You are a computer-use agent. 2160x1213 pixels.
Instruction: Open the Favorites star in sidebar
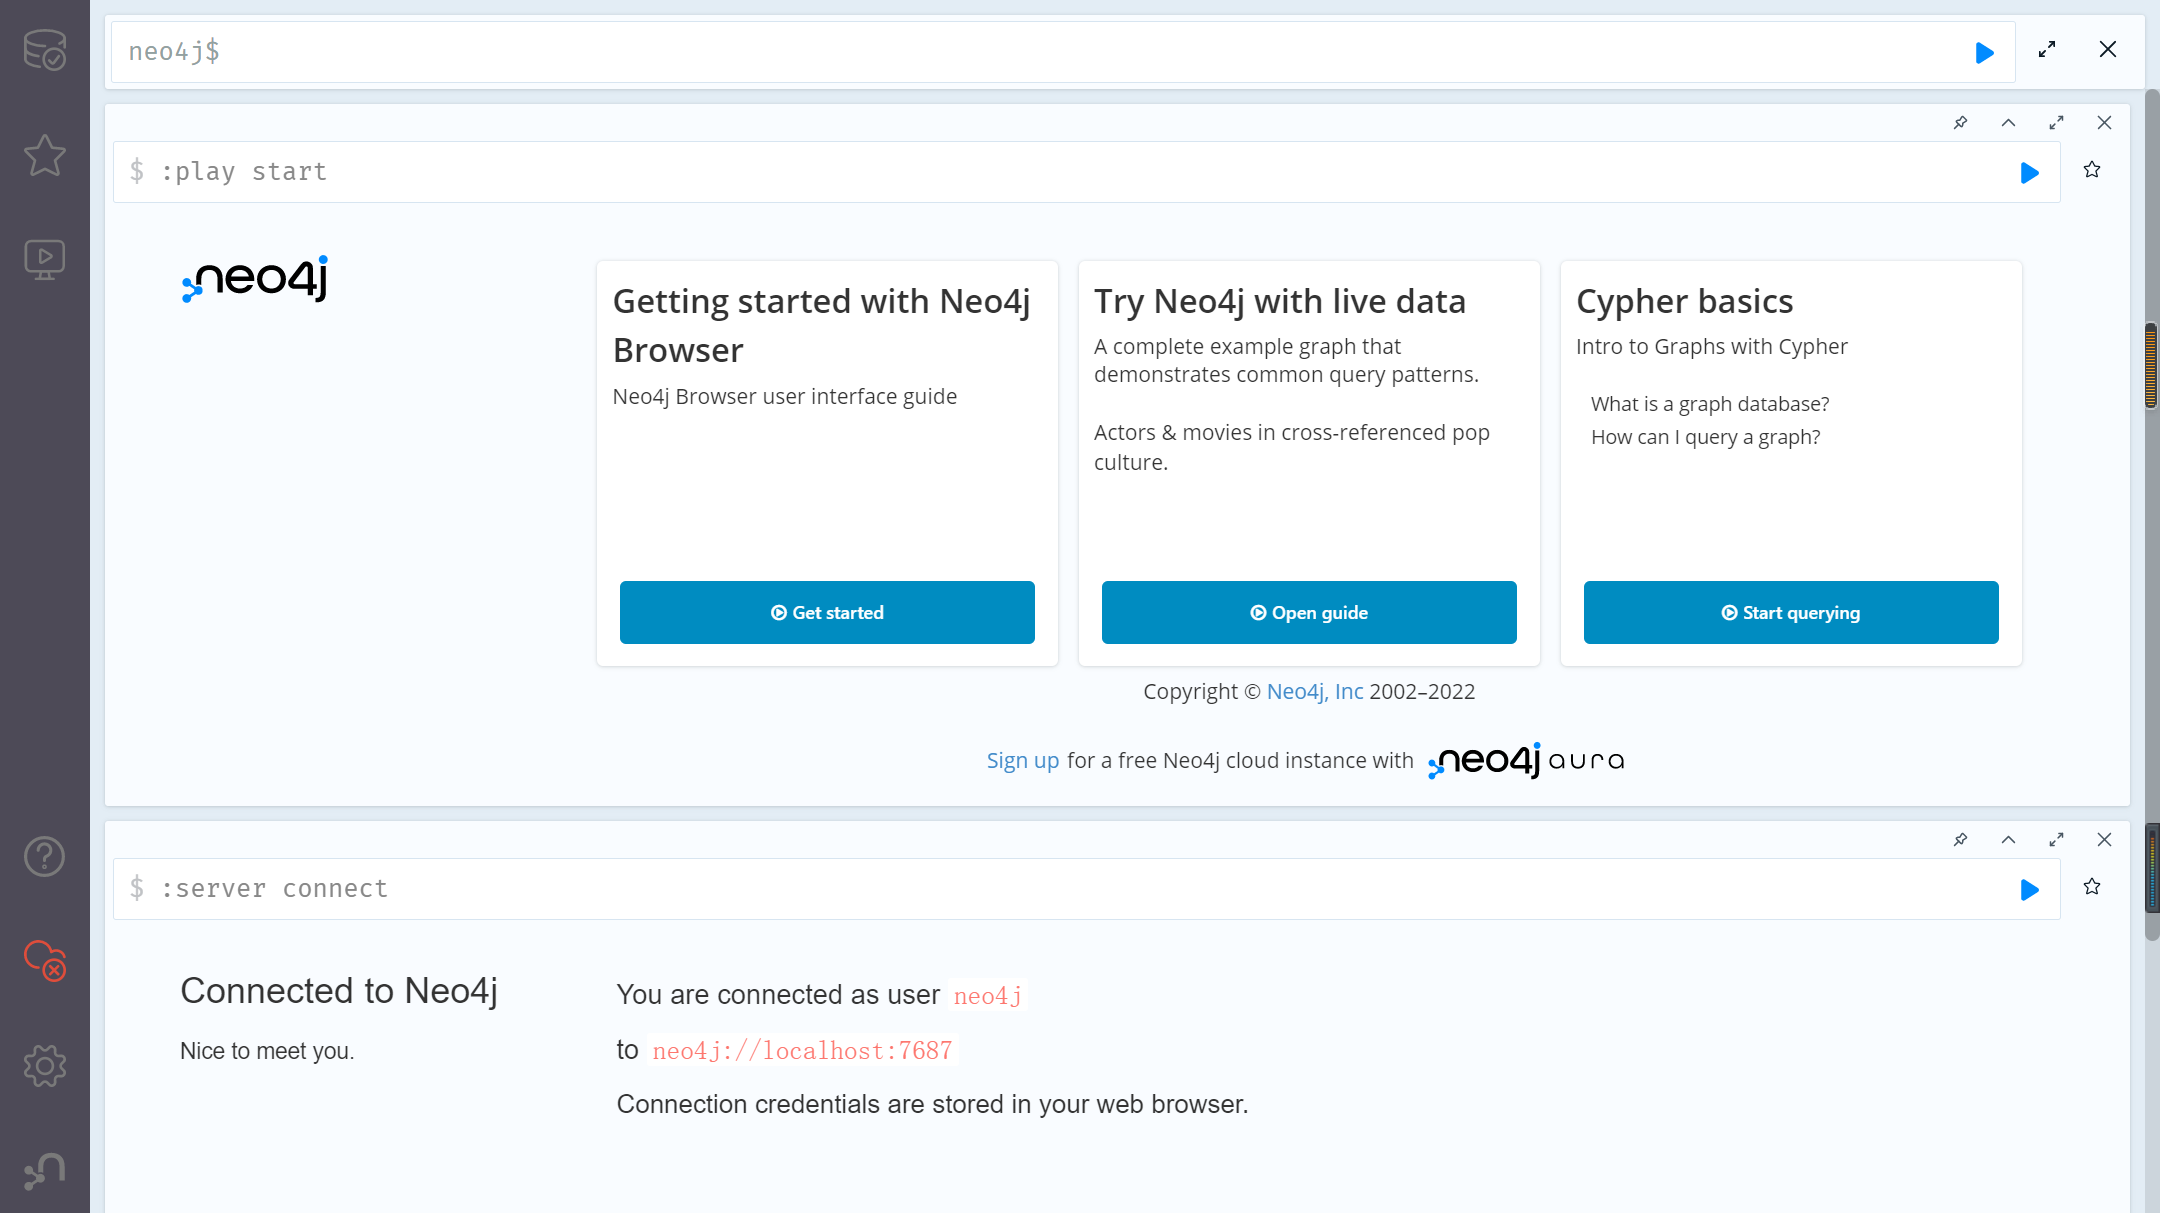45,155
